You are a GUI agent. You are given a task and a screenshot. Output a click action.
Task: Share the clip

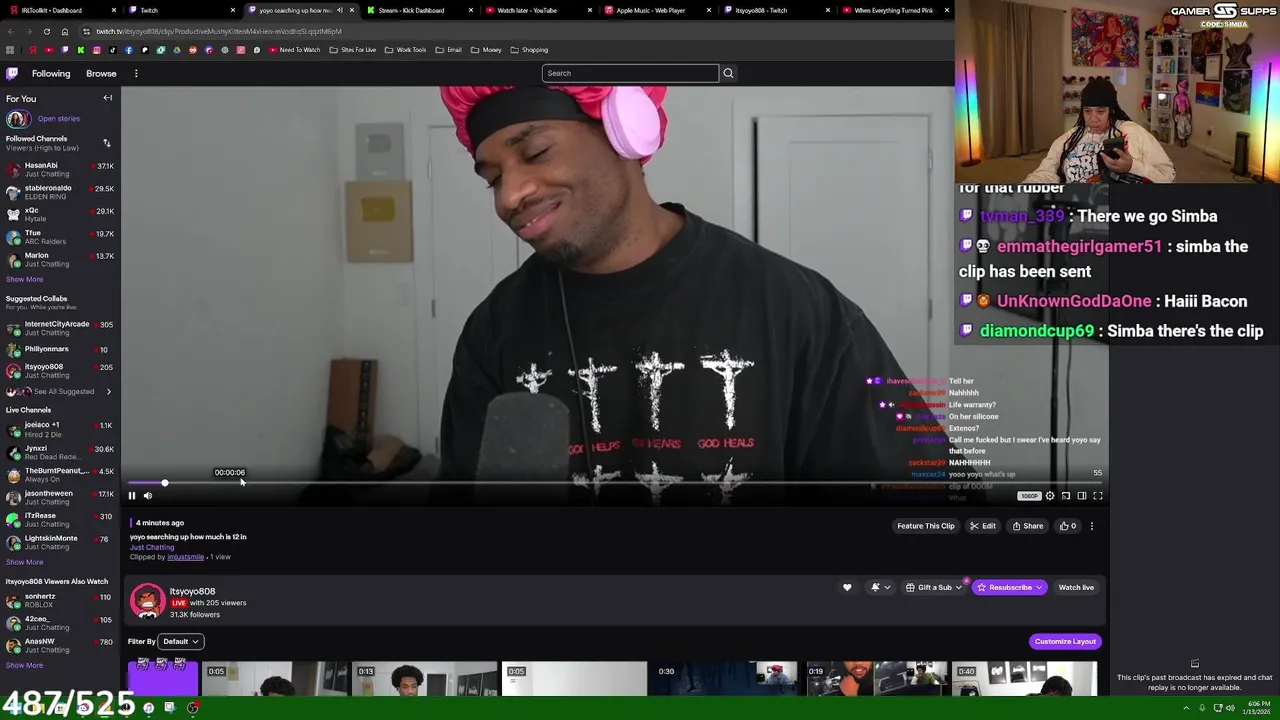pyautogui.click(x=1027, y=526)
